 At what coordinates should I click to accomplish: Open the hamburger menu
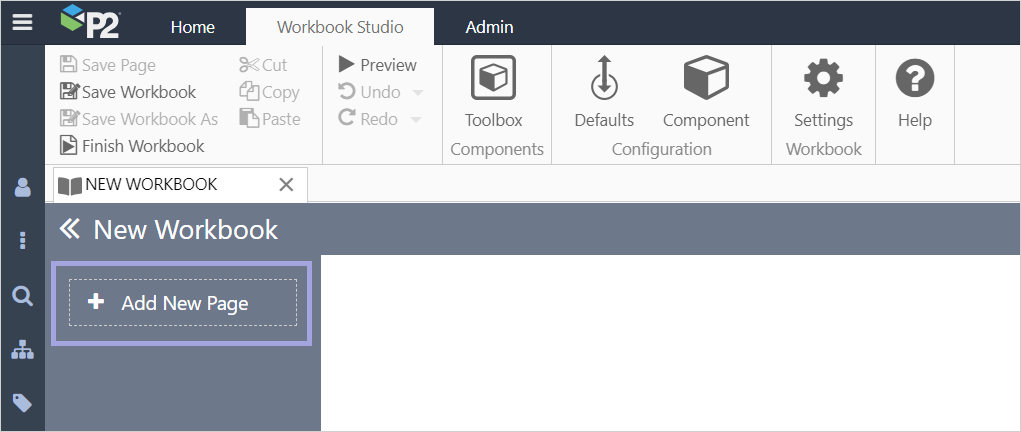coord(22,22)
